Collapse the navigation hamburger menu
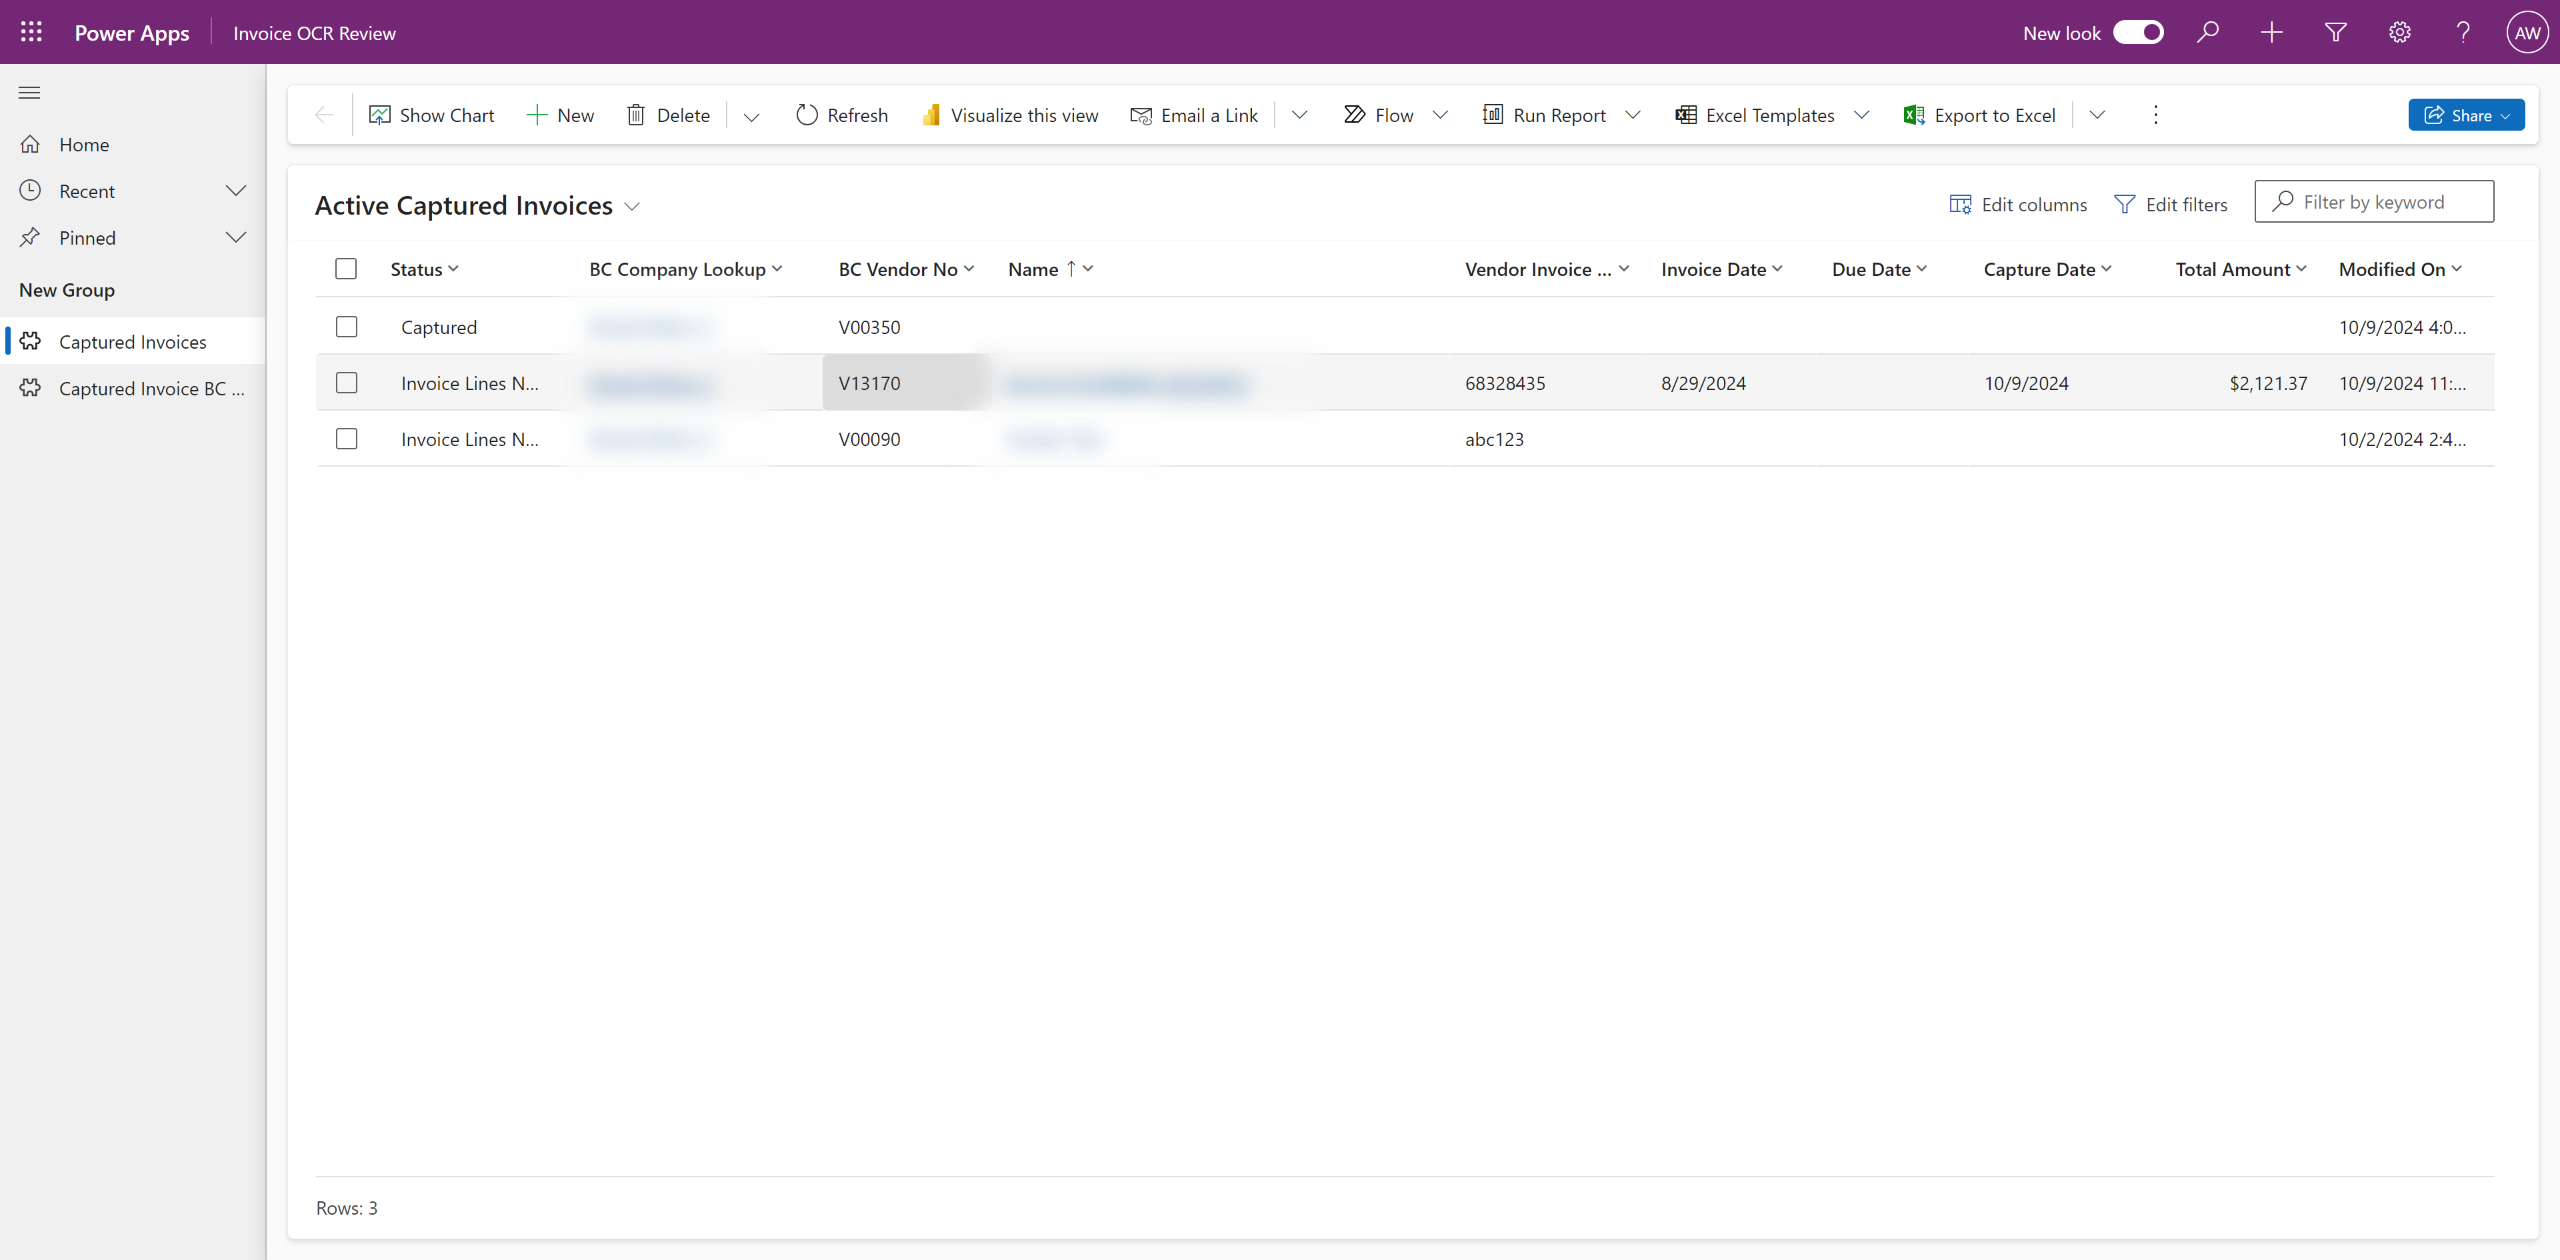 click(x=30, y=93)
